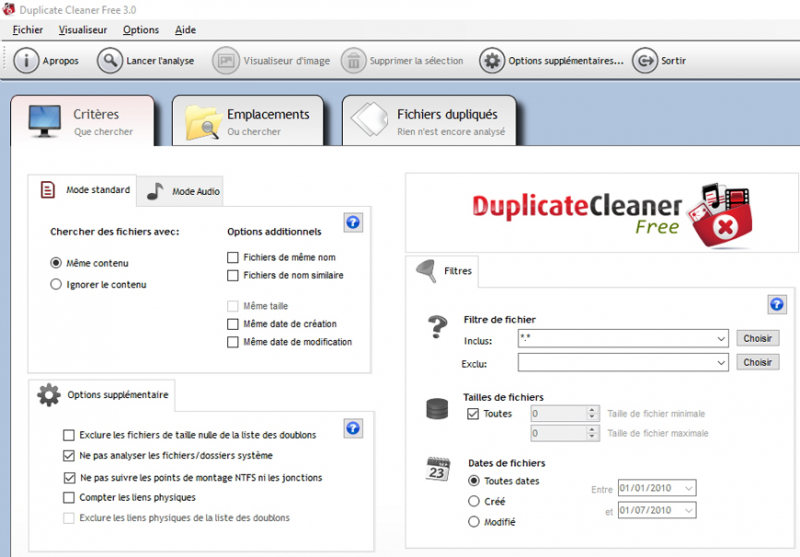
Task: Click the pages icon on Fichiers dupliqués
Action: [x=370, y=119]
